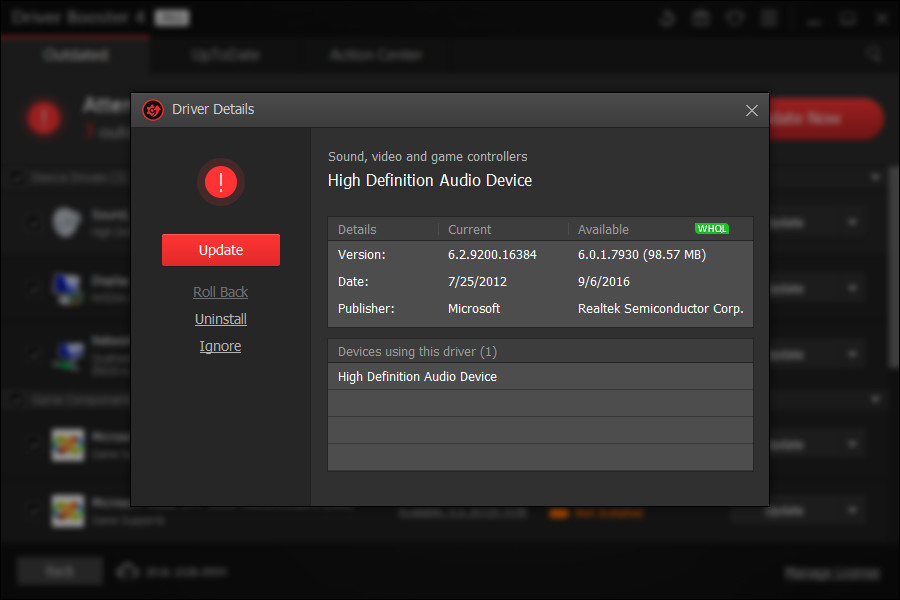The height and width of the screenshot is (600, 900).
Task: Open the hamburger menu icon in title bar
Action: (767, 17)
